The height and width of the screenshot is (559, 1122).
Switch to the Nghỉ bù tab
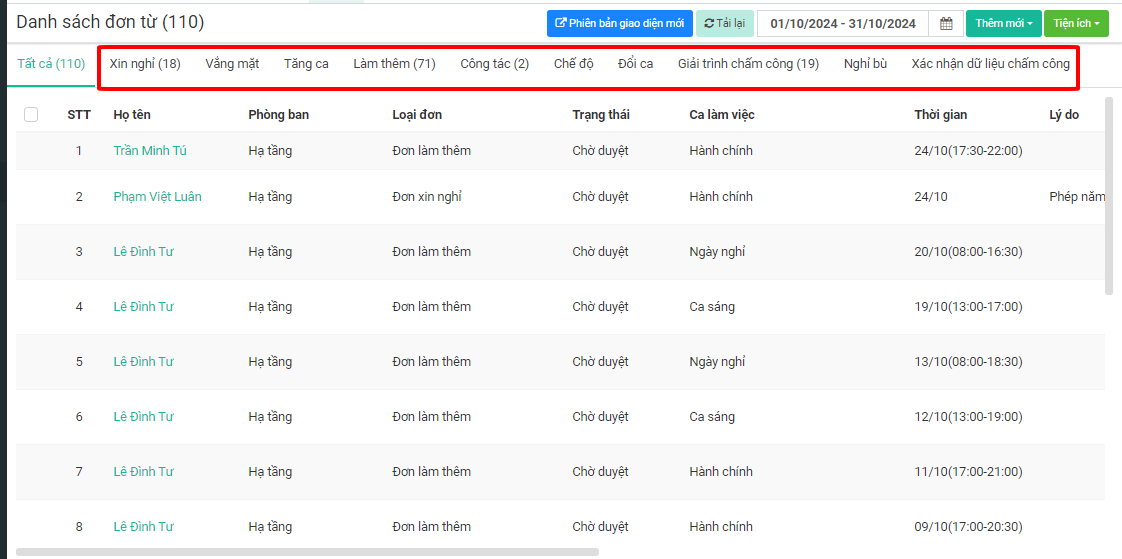[865, 64]
